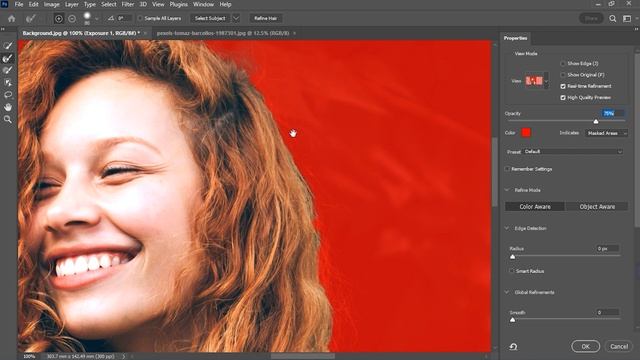Click the Opacity slider handle
640x360 pixels.
(596, 122)
